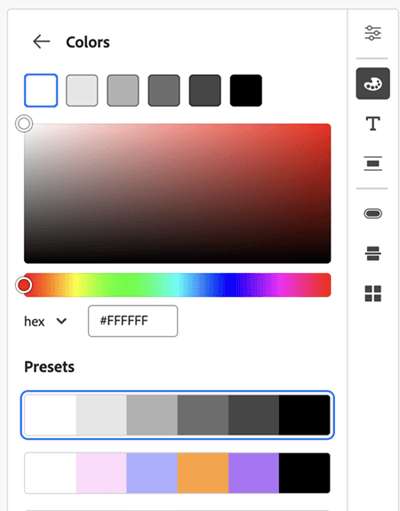Choose the pink-purple-orange preset palette
The width and height of the screenshot is (400, 511).
pos(177,473)
